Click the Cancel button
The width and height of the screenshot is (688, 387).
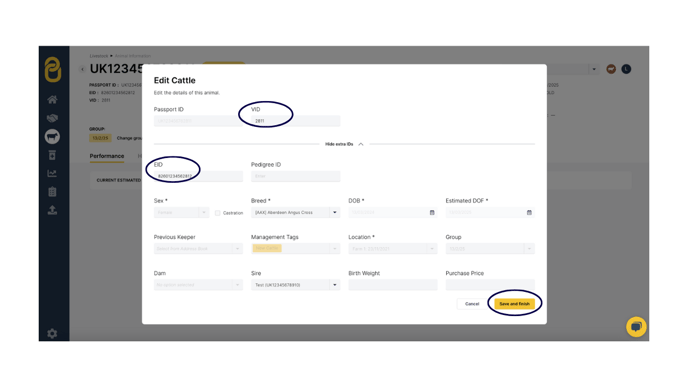click(472, 304)
